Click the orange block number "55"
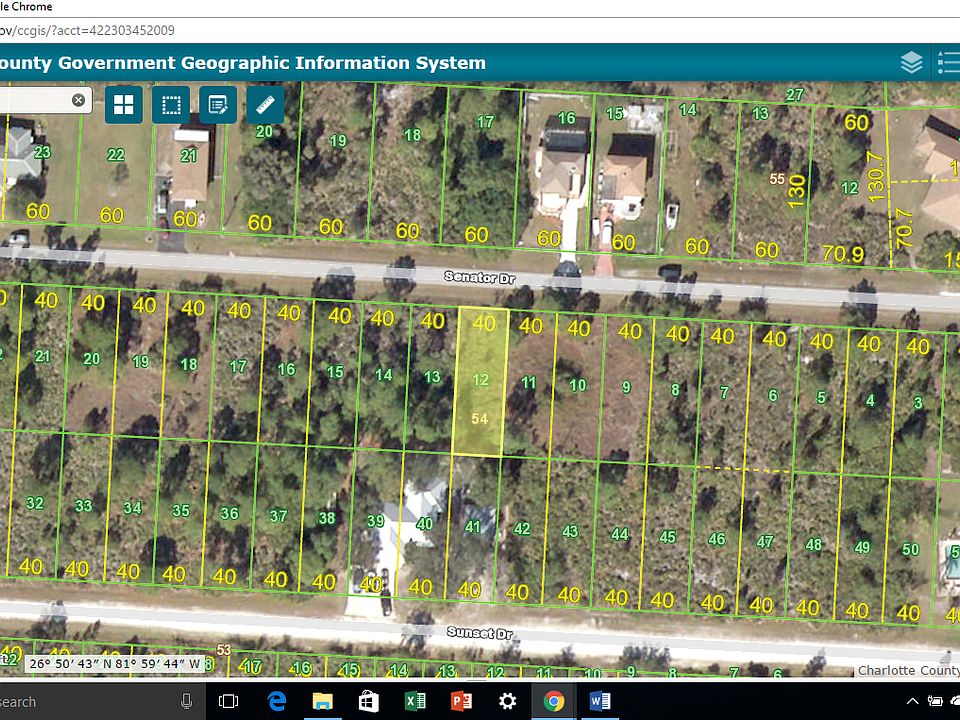 777,179
